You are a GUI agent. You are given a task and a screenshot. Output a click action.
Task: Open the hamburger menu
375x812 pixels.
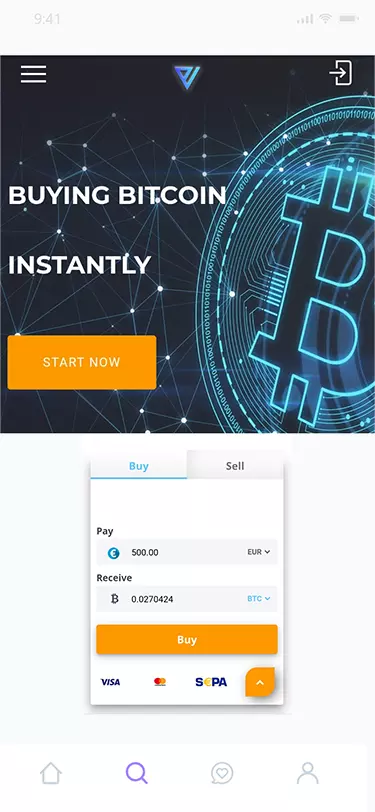(x=34, y=74)
